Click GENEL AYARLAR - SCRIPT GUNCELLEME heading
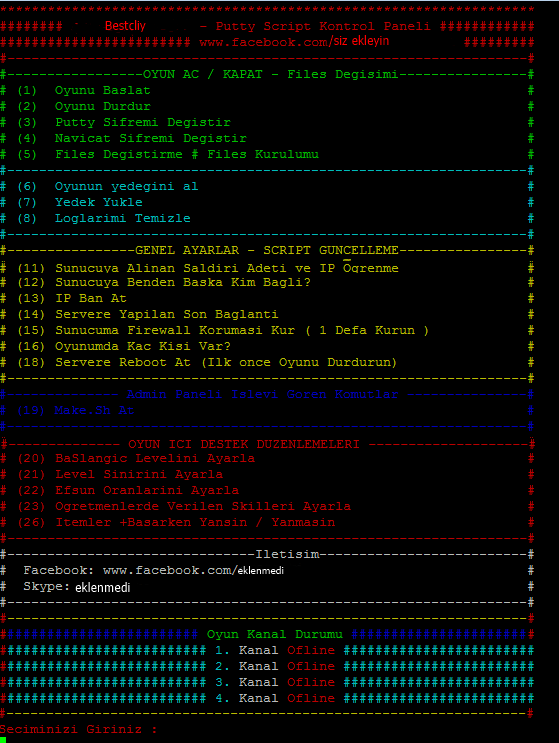559x743 pixels. pyautogui.click(x=267, y=250)
